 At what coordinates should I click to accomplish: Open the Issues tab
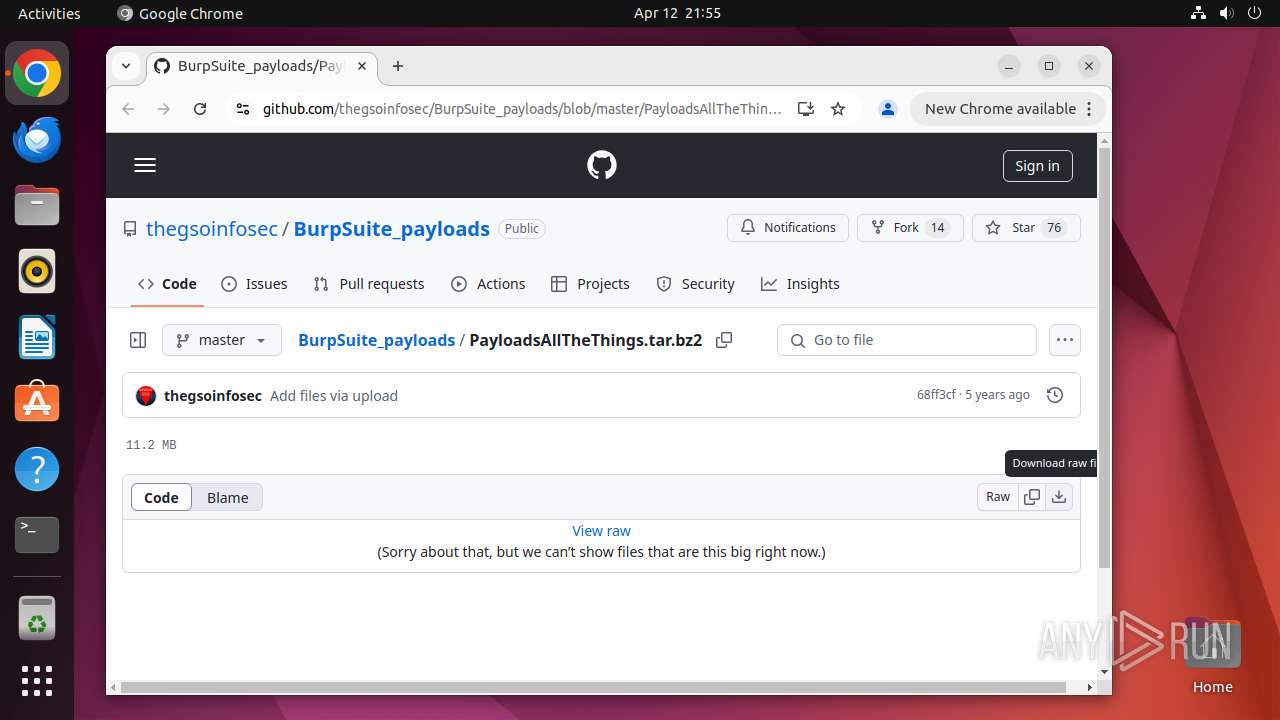click(x=254, y=284)
